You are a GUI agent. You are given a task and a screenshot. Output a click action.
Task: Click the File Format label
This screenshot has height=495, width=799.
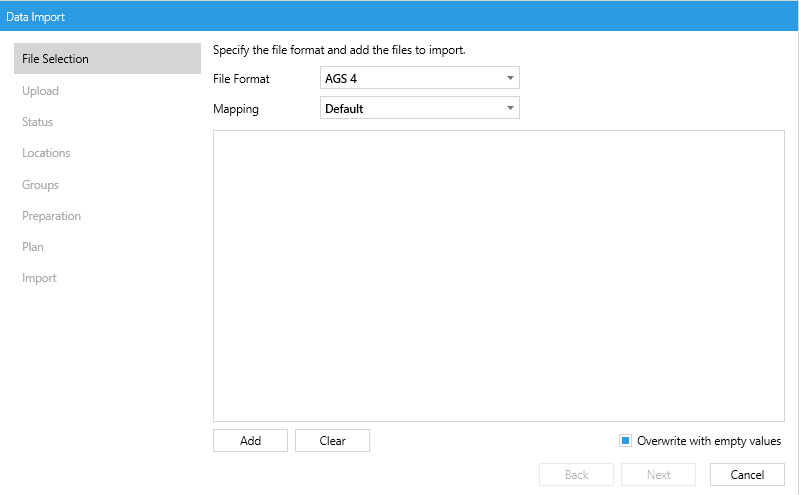(x=241, y=79)
